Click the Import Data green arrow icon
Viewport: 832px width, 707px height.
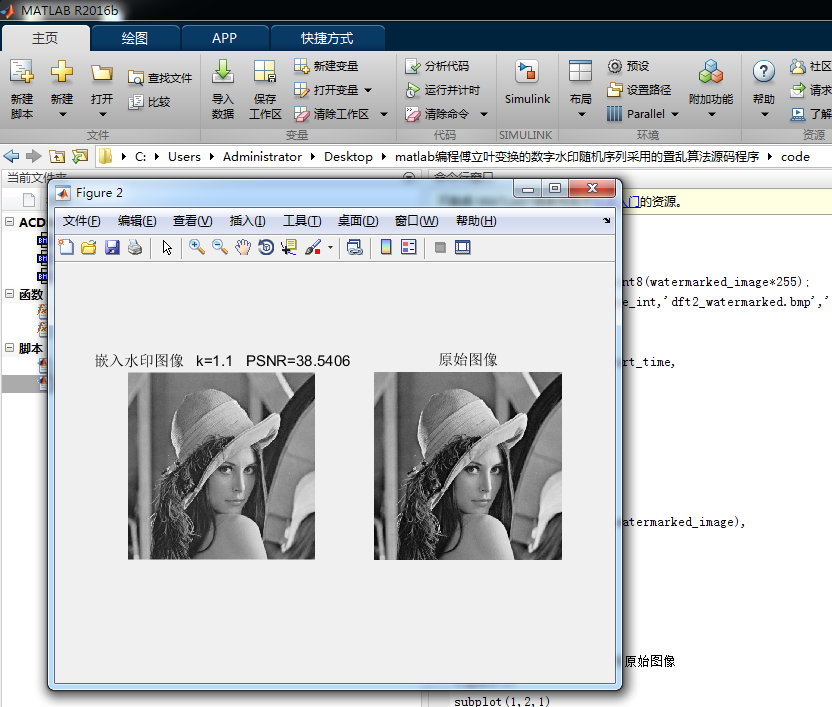pos(223,72)
